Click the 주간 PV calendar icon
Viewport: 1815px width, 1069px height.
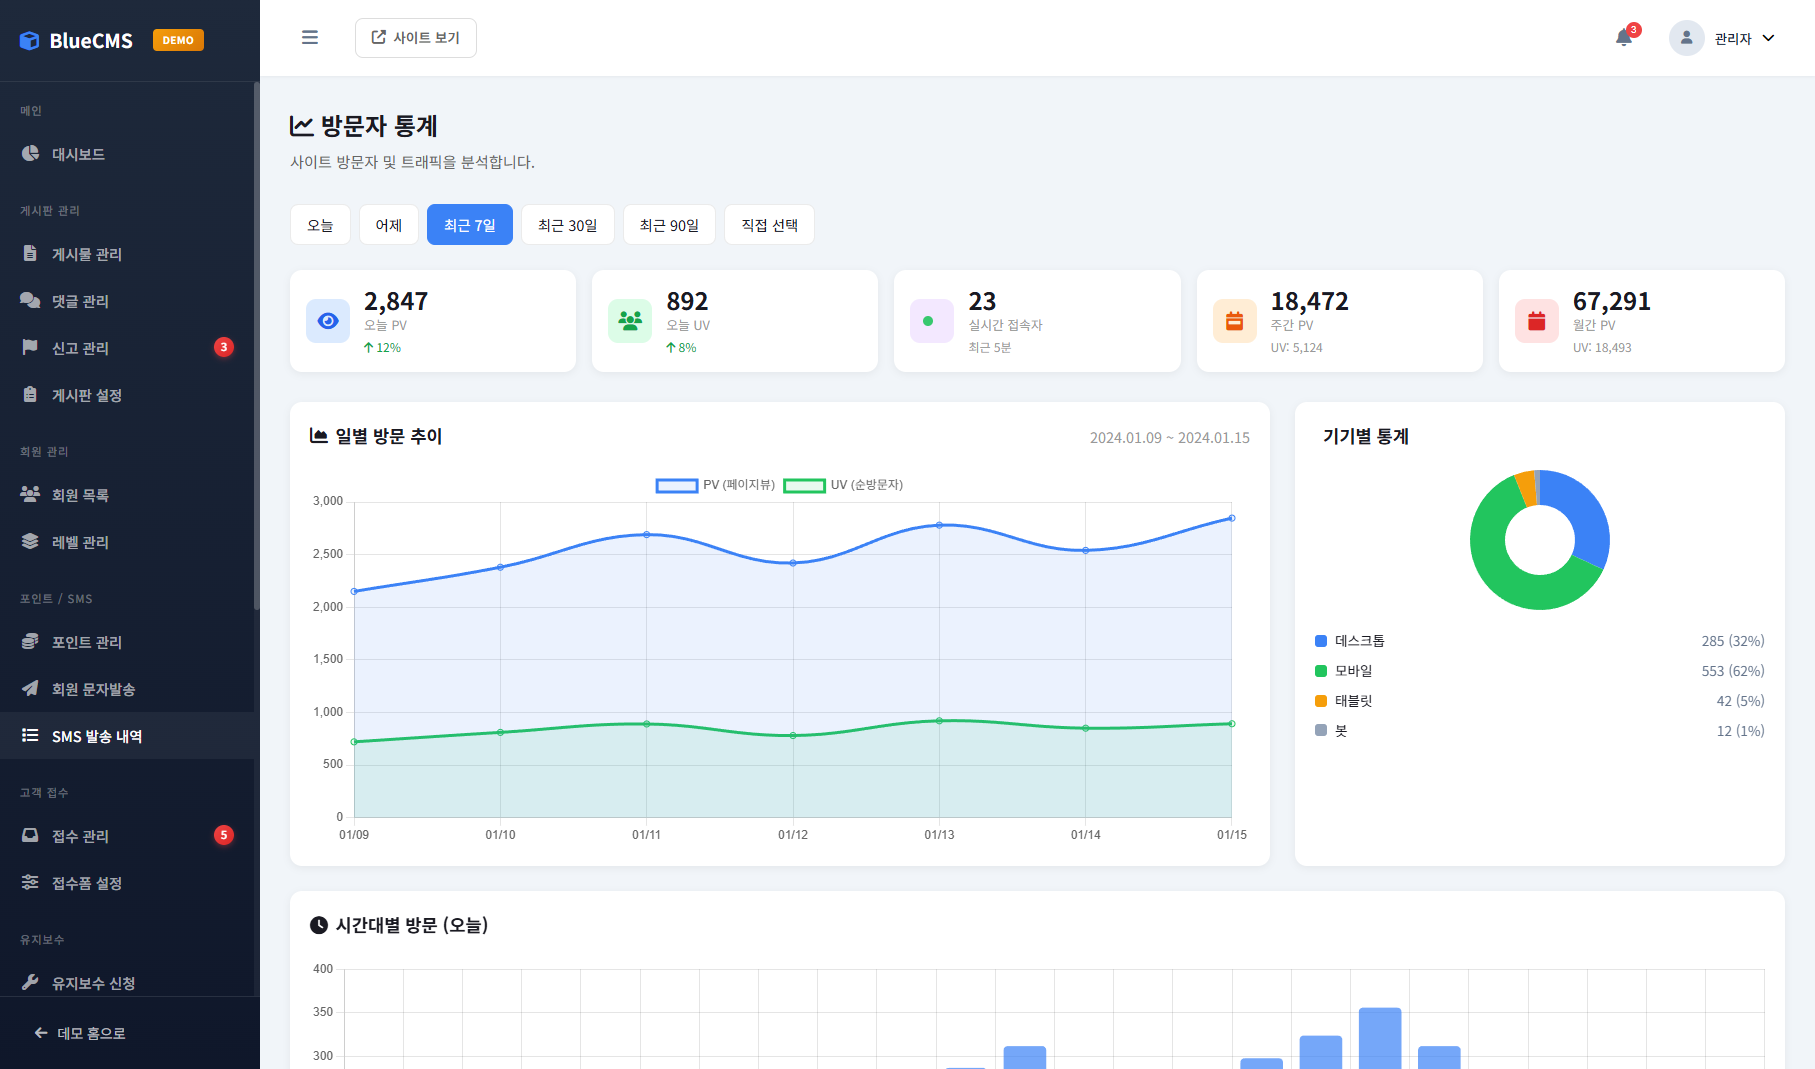coord(1235,321)
